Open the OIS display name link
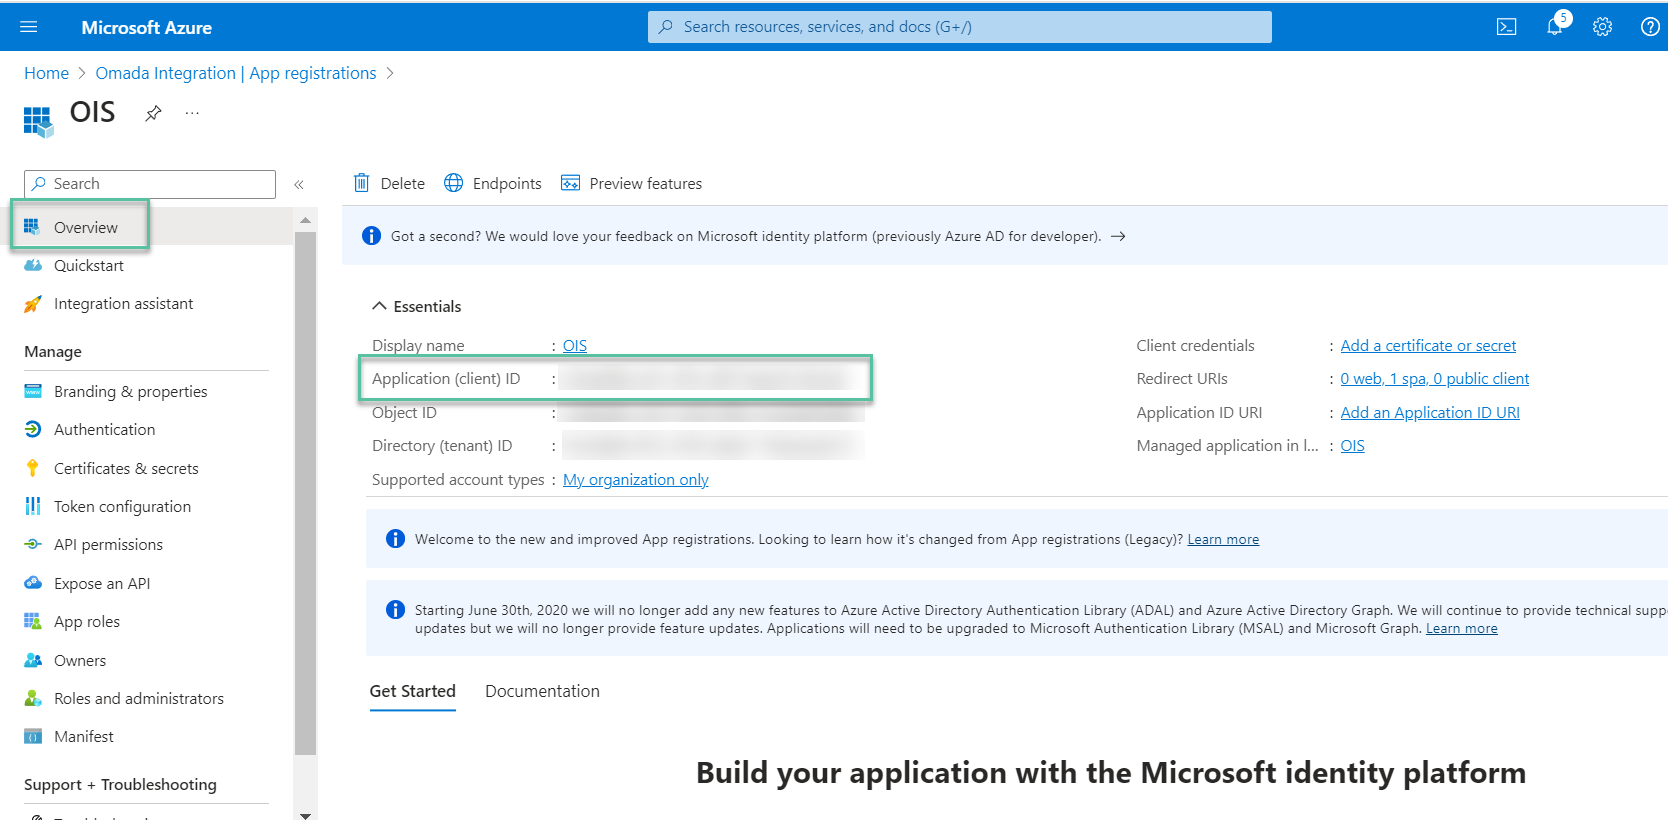Viewport: 1668px width, 820px height. point(575,346)
